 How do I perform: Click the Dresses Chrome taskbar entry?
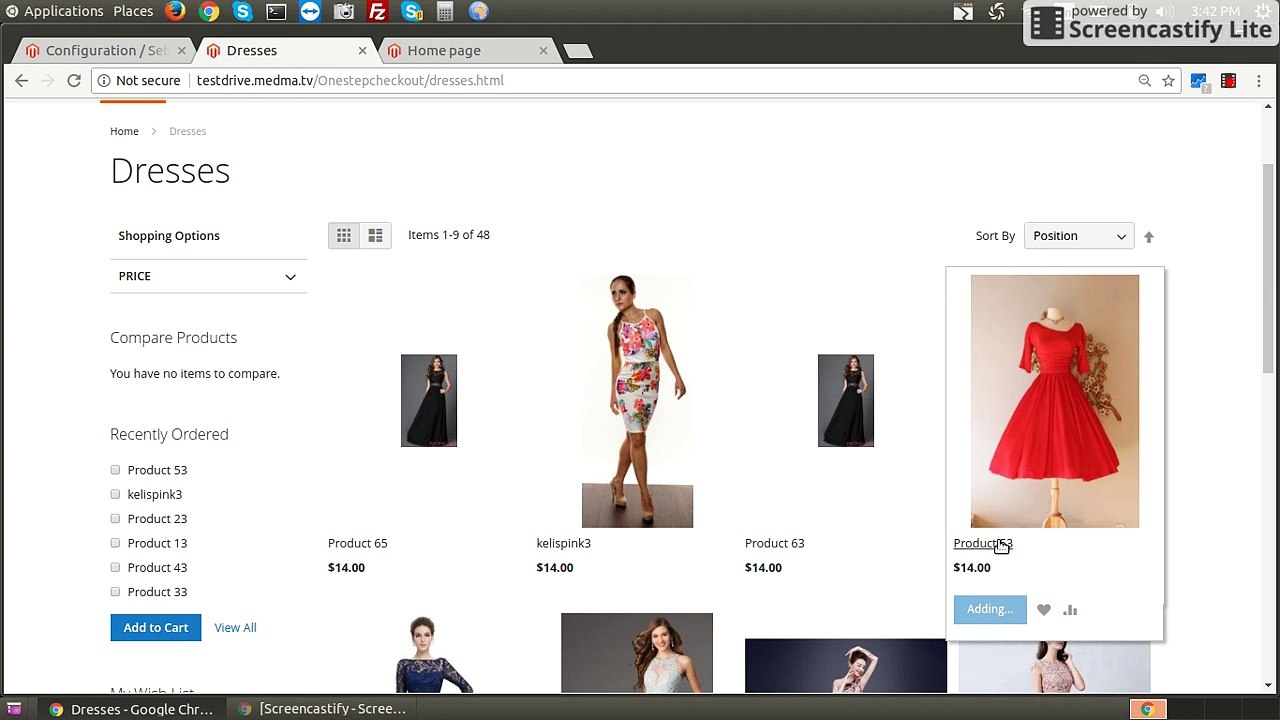click(131, 709)
